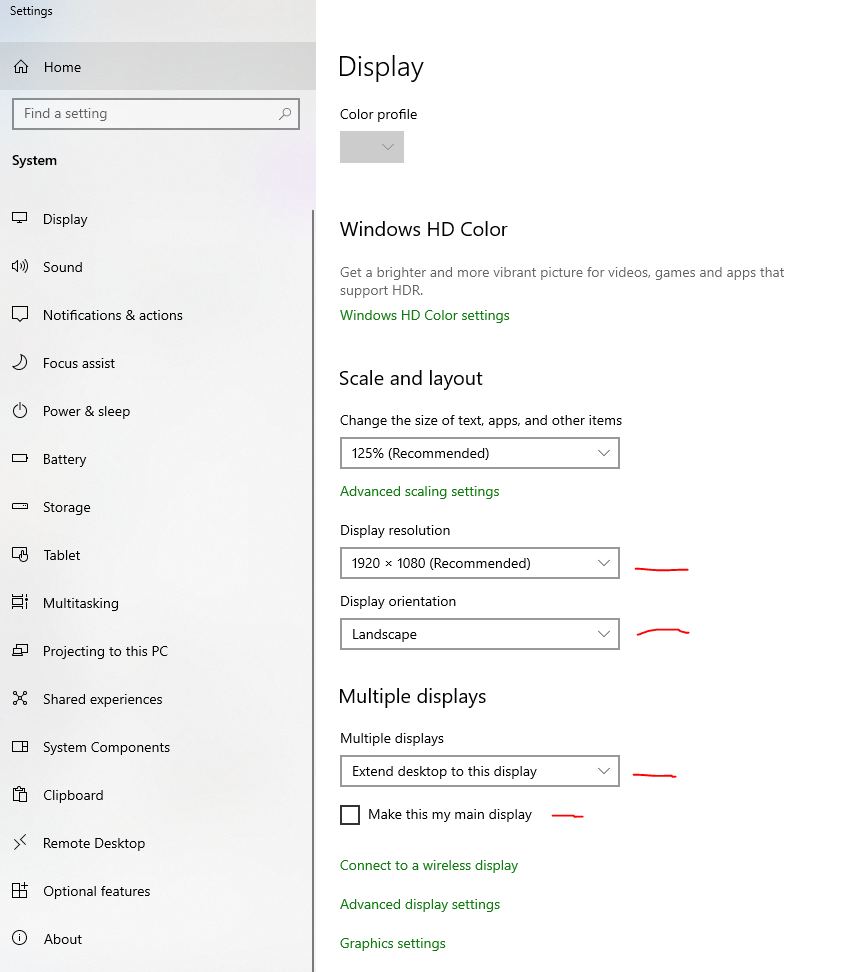This screenshot has width=851, height=972.
Task: Open Battery settings from the sidebar
Action: tap(21, 459)
